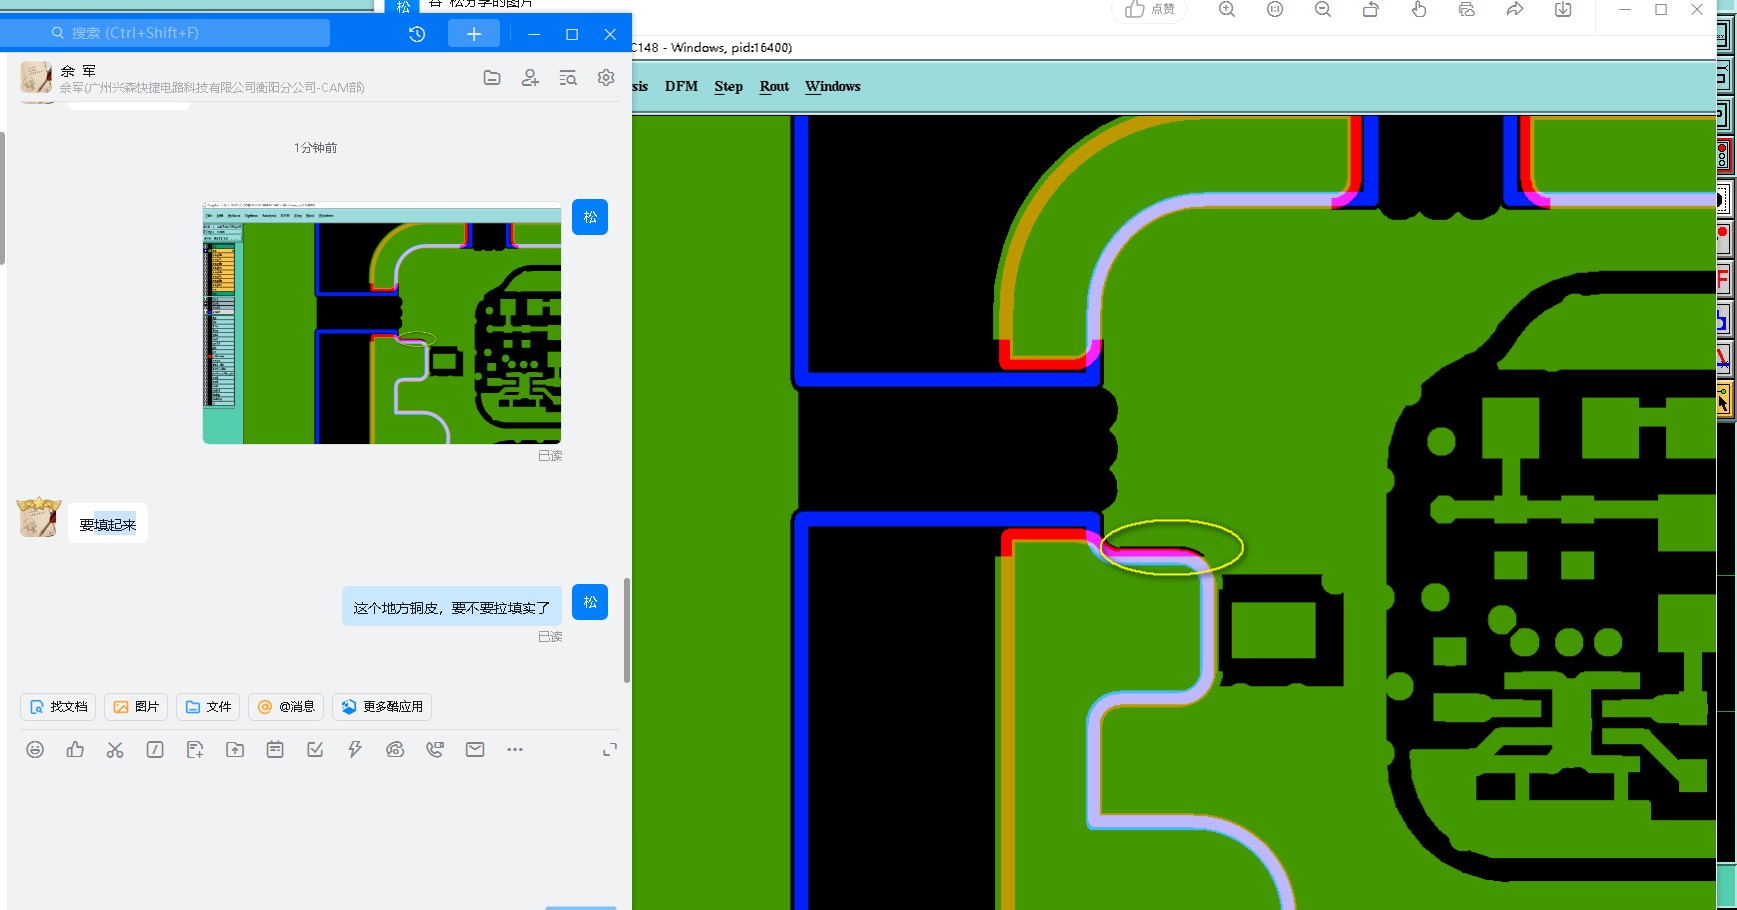
Task: Zoom out in the image viewer
Action: tap(1323, 10)
